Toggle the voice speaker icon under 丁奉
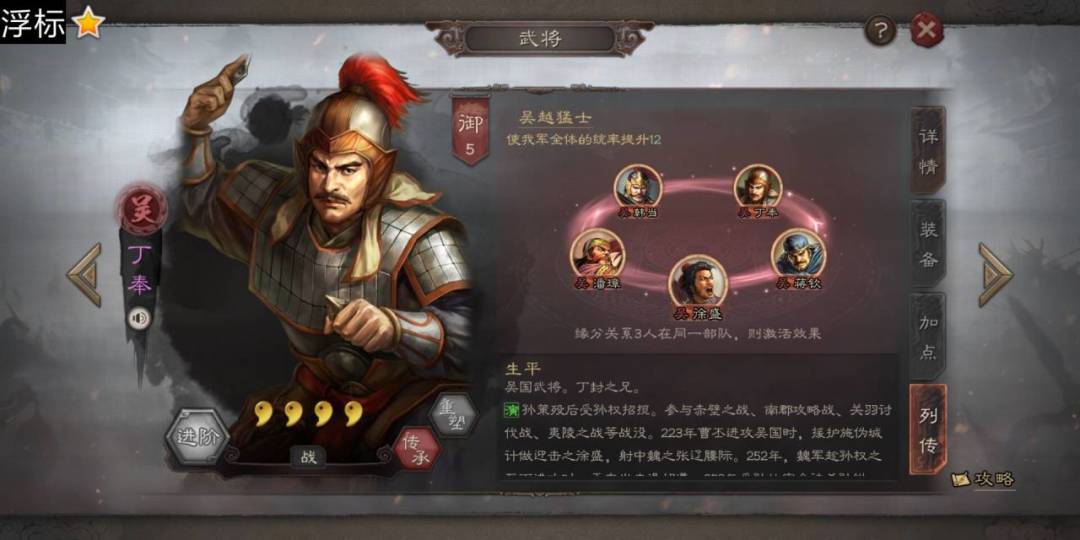This screenshot has height=540, width=1080. [140, 318]
